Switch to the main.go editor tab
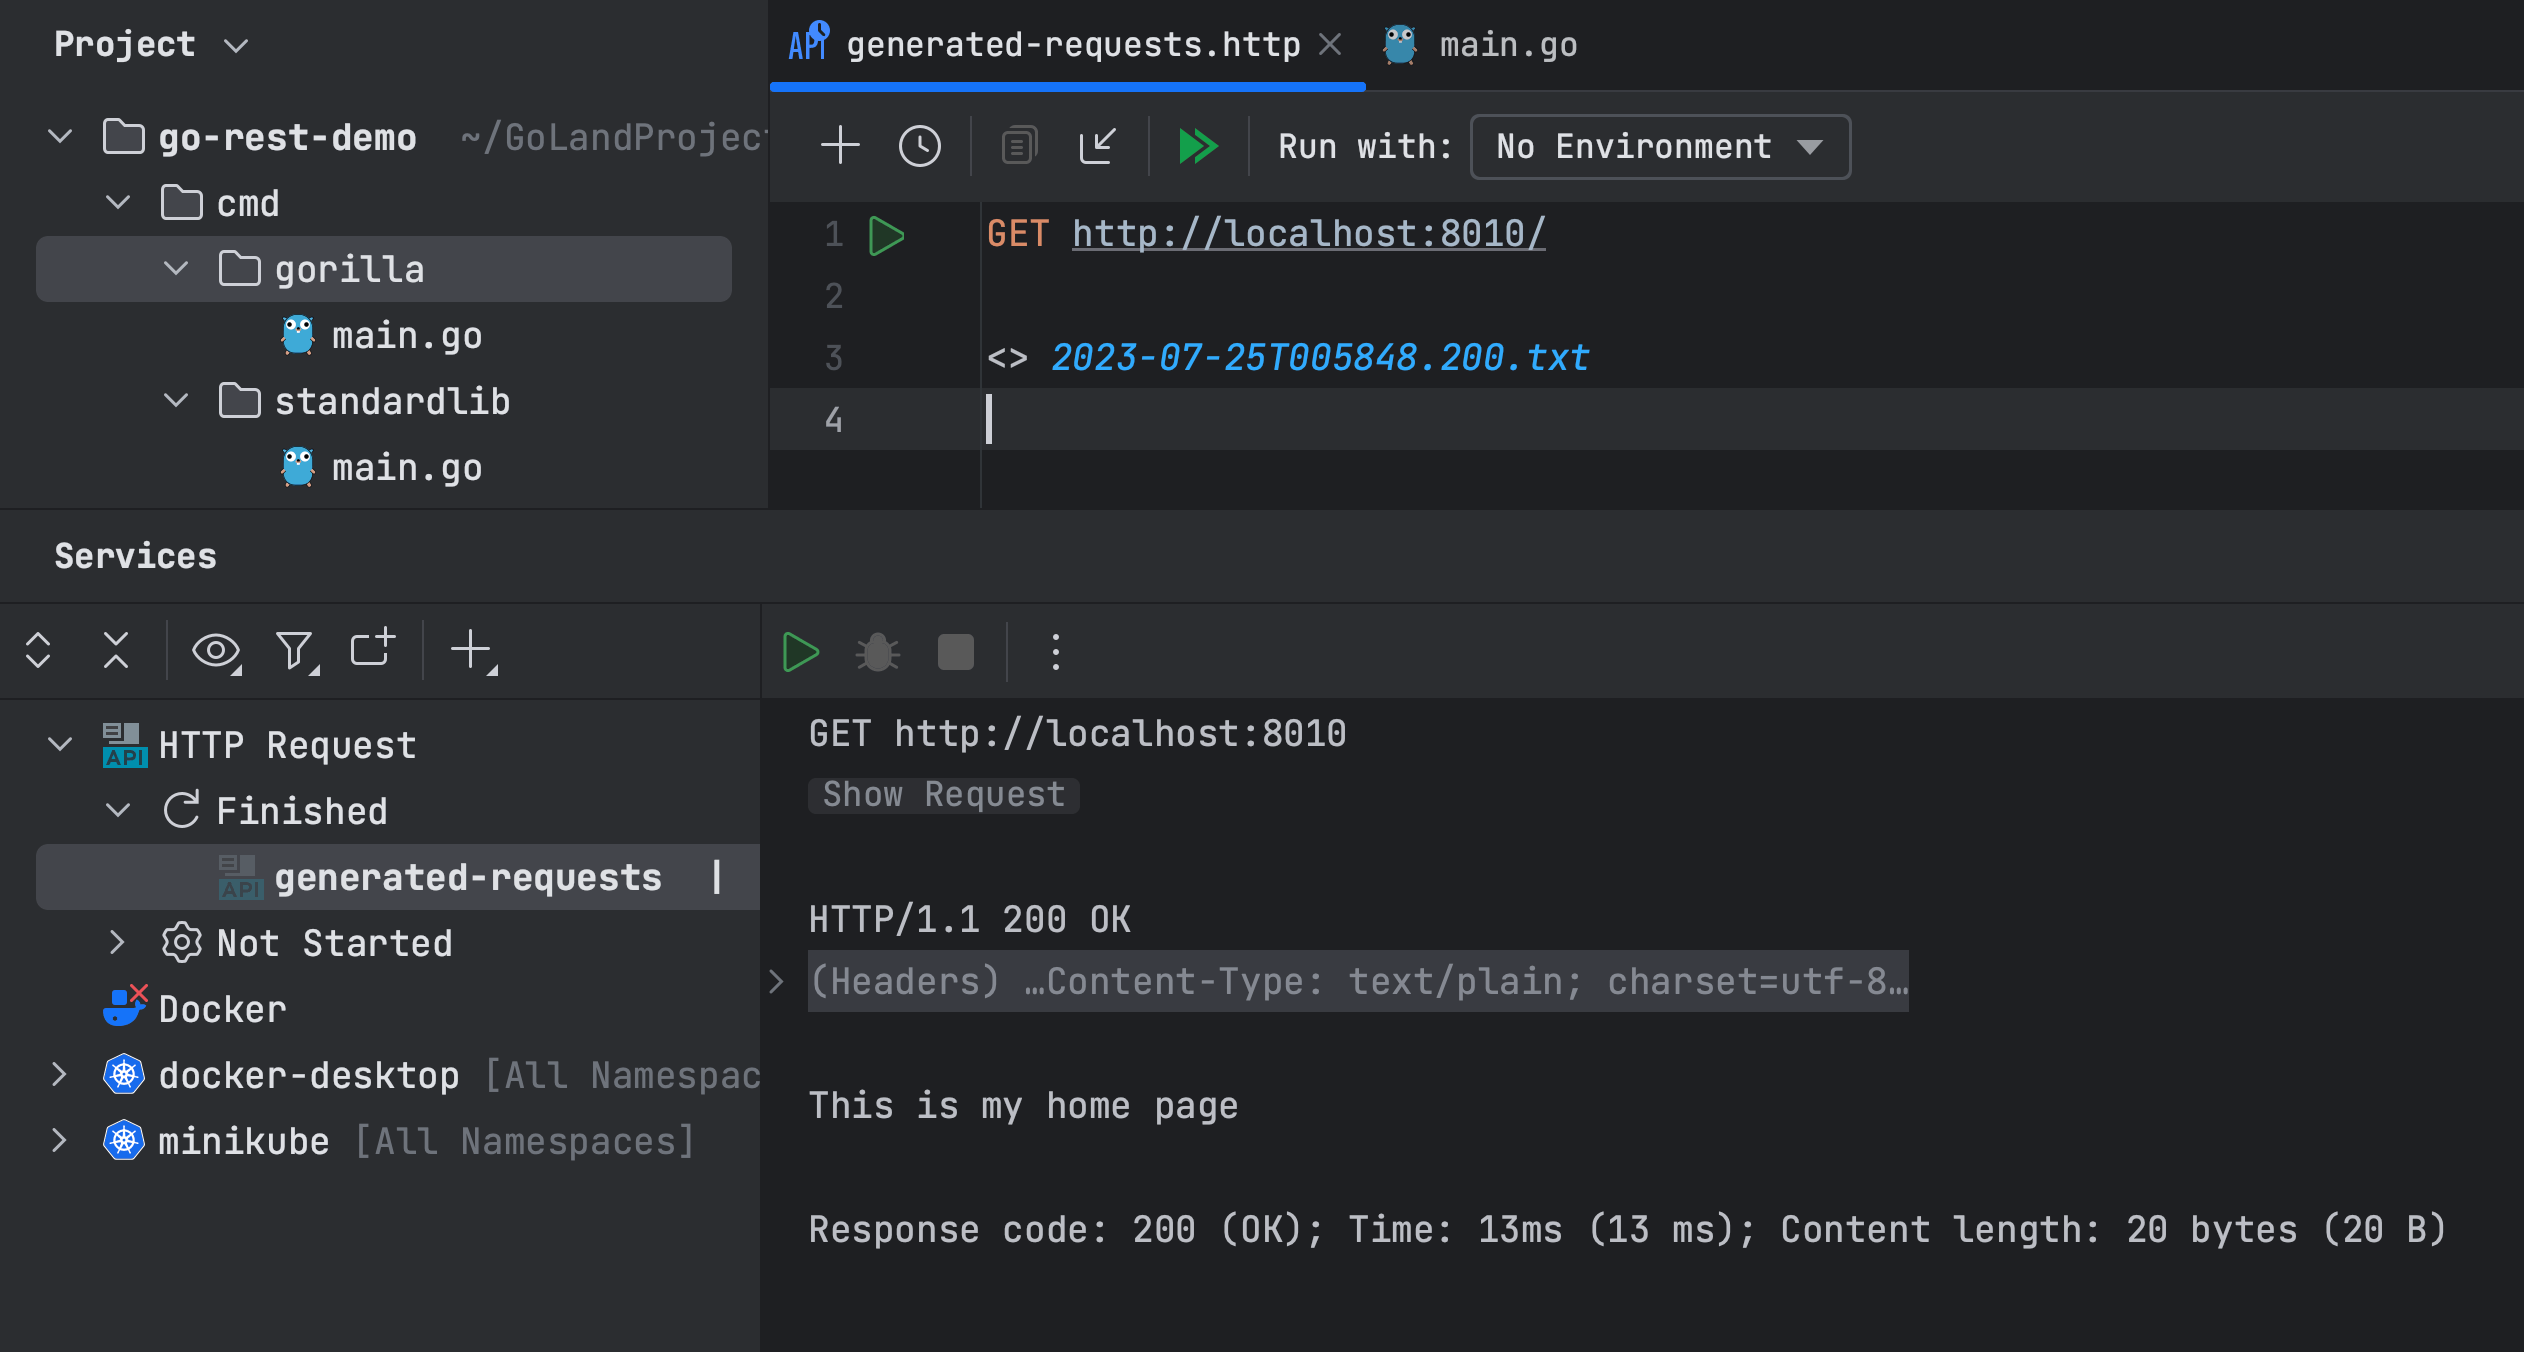This screenshot has height=1352, width=2524. tap(1507, 45)
